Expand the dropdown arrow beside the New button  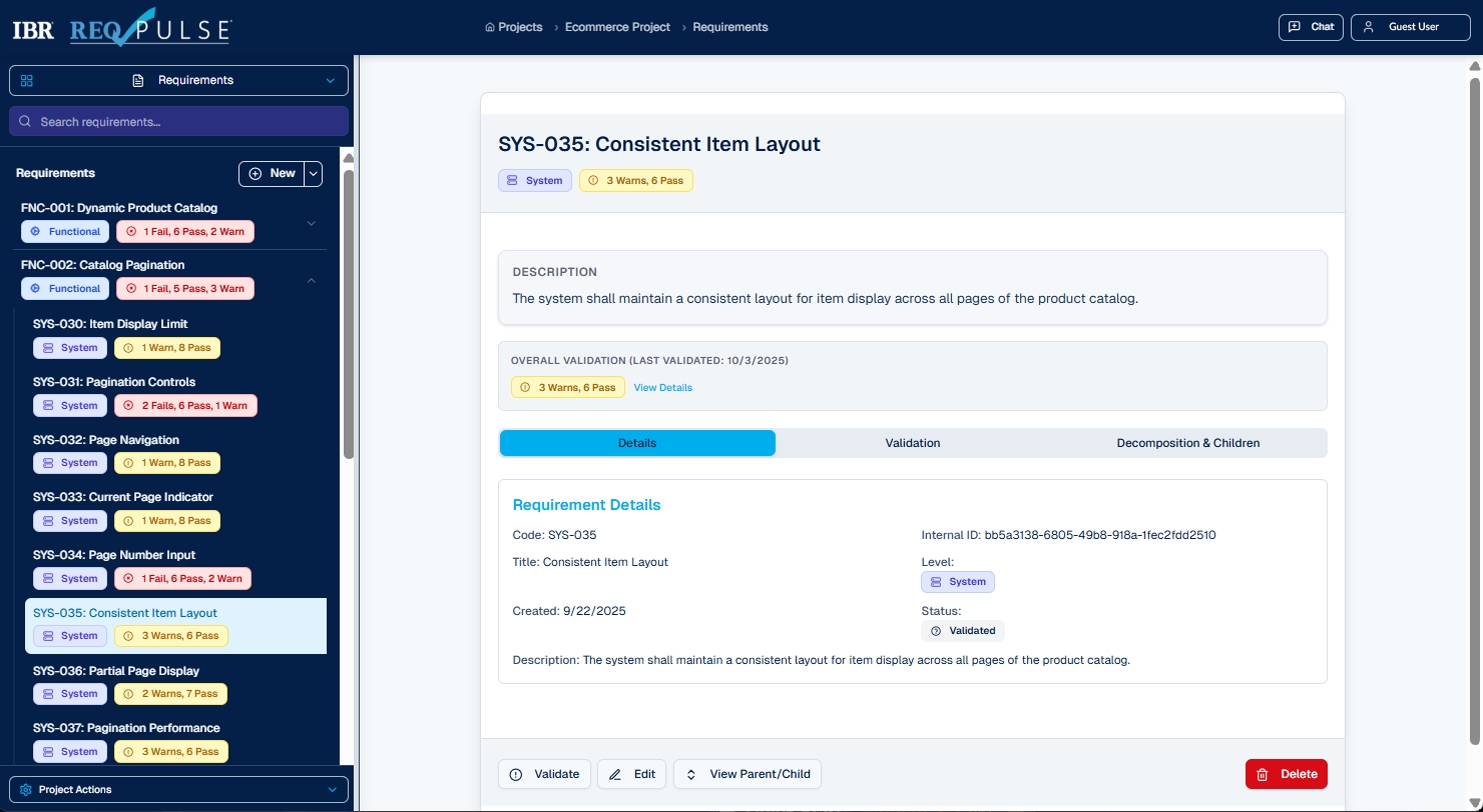pos(313,173)
